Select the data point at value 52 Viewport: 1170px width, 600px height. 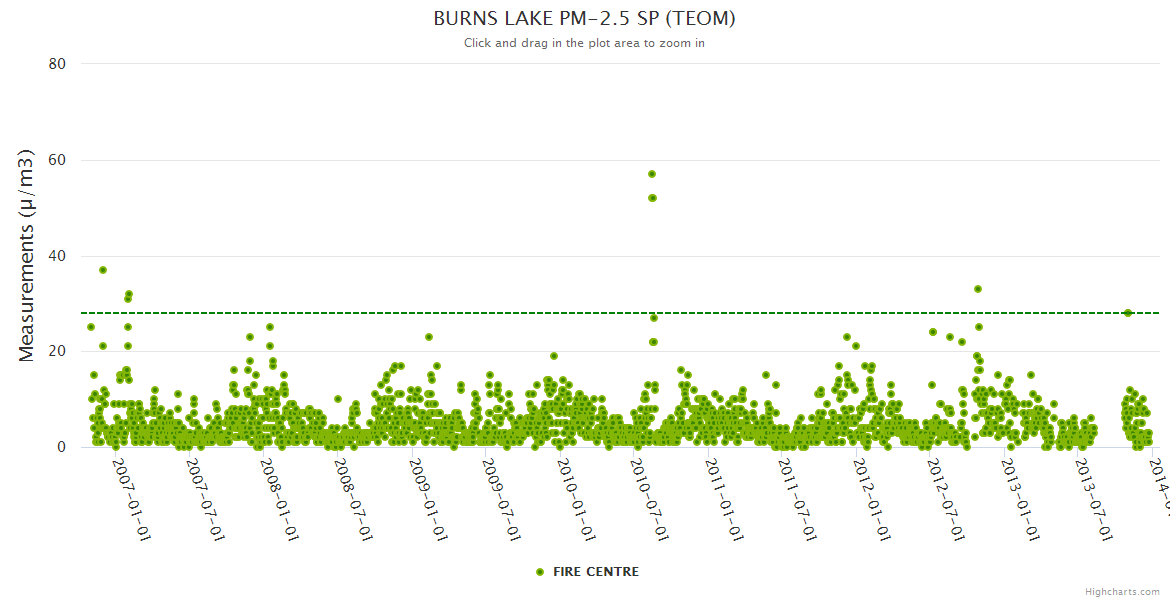(652, 198)
